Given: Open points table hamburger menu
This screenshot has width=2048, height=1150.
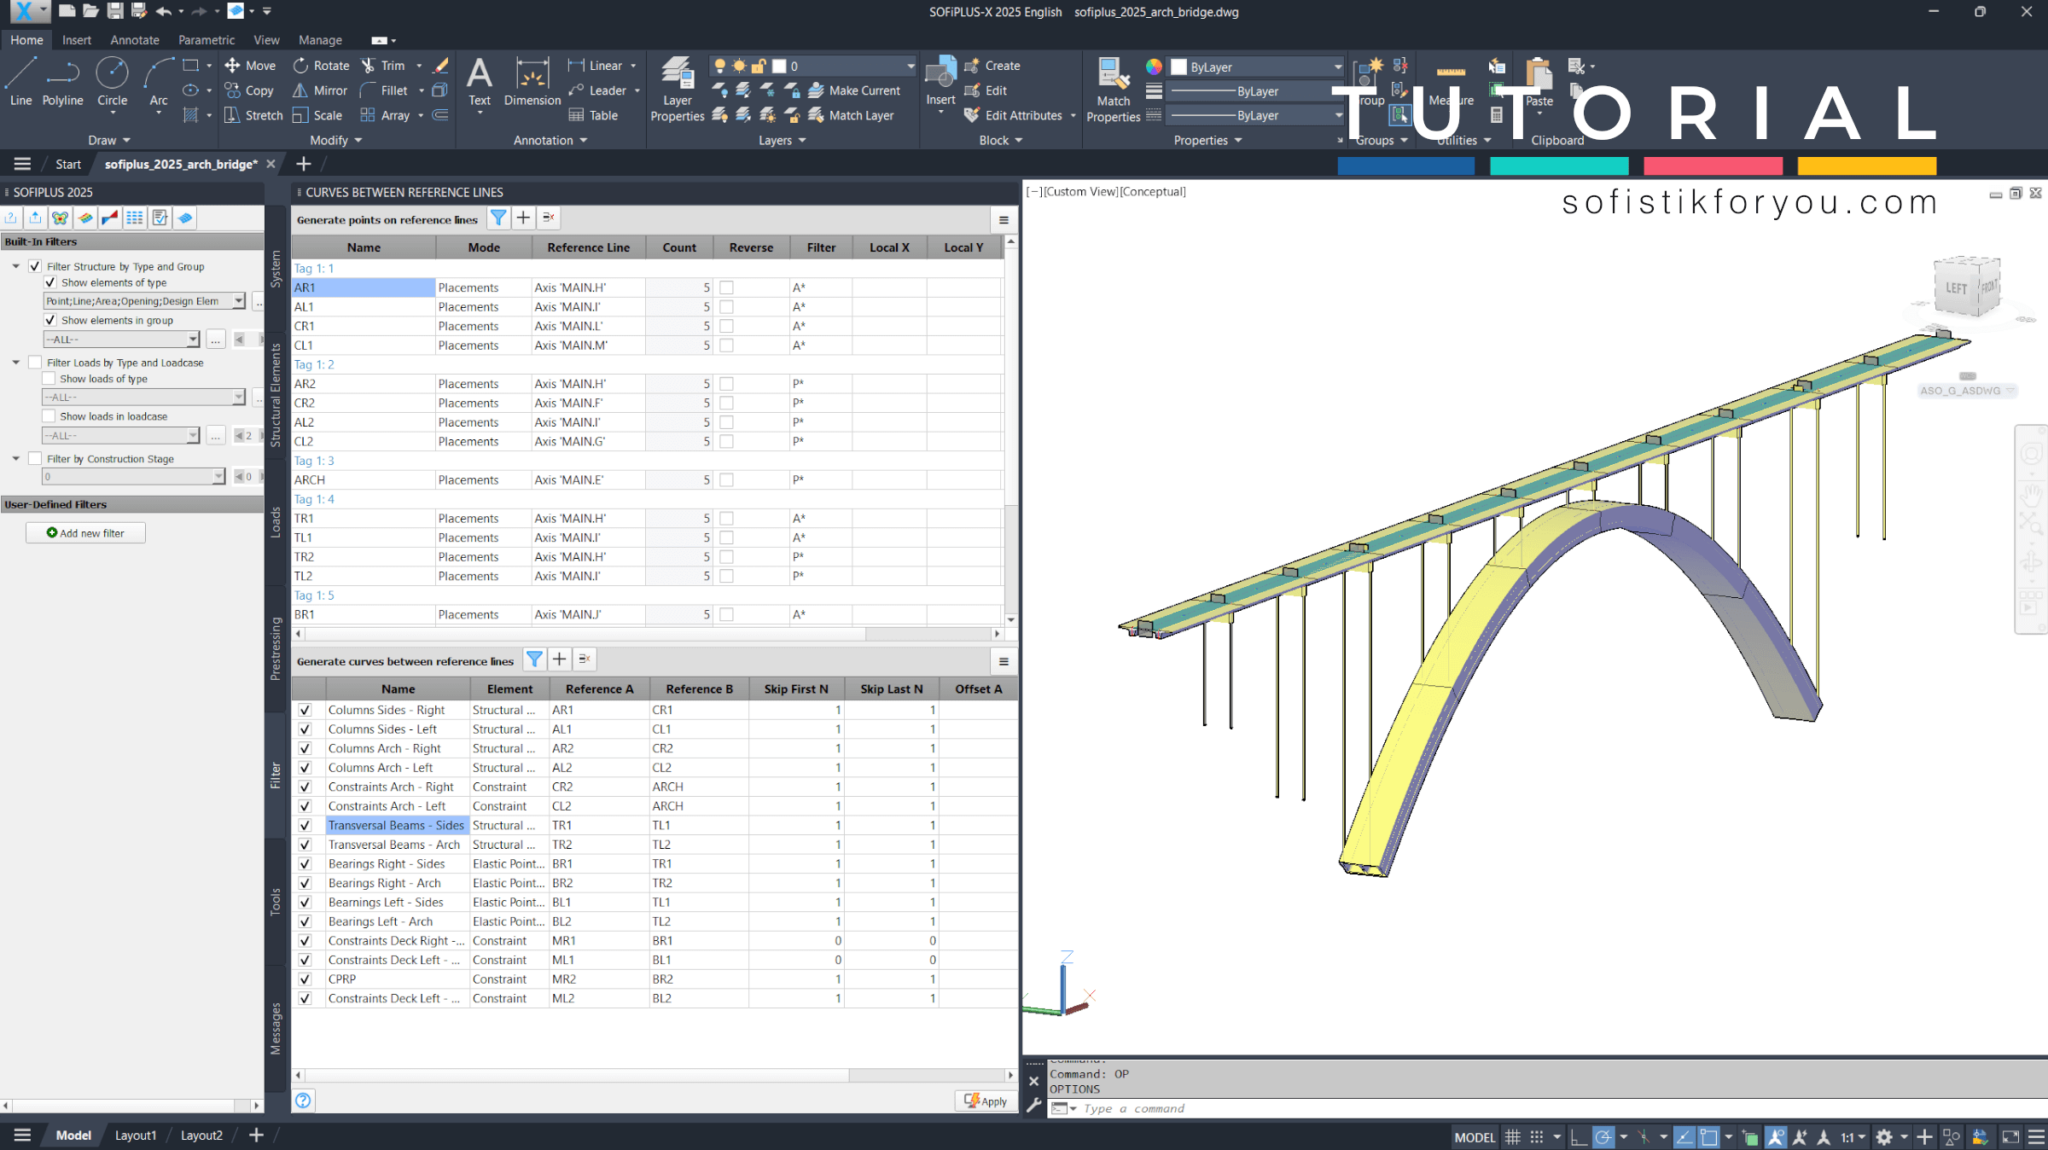Looking at the screenshot, I should pos(1003,220).
